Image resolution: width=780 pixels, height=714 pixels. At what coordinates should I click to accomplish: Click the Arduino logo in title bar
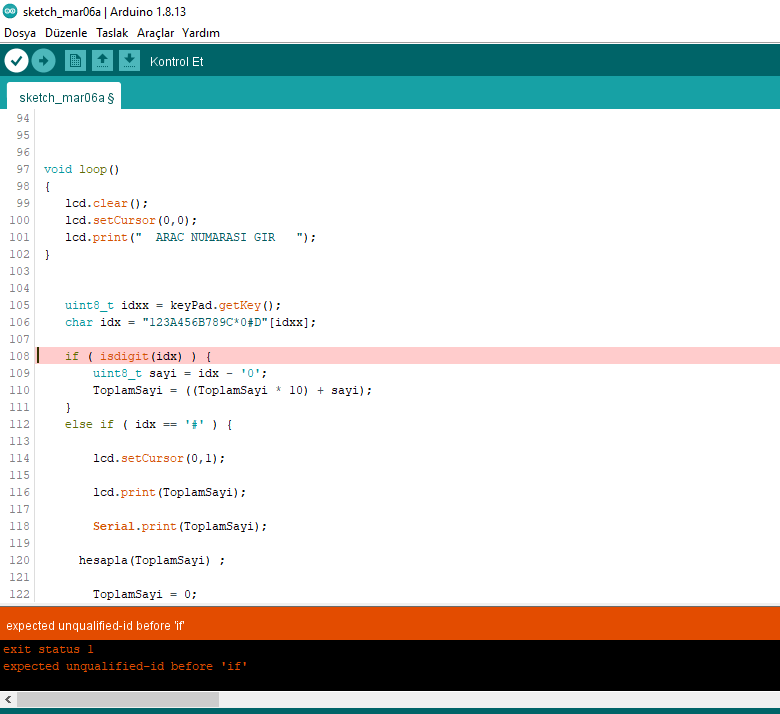tap(10, 11)
